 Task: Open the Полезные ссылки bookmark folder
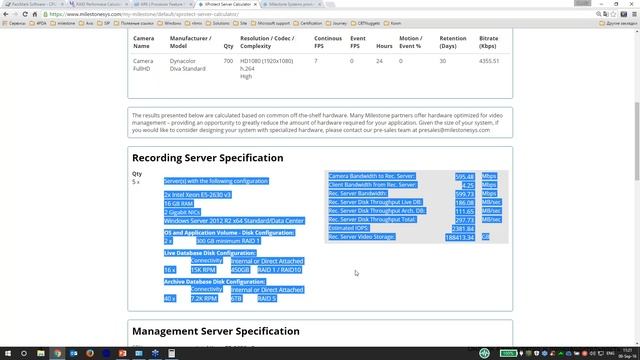coord(133,23)
